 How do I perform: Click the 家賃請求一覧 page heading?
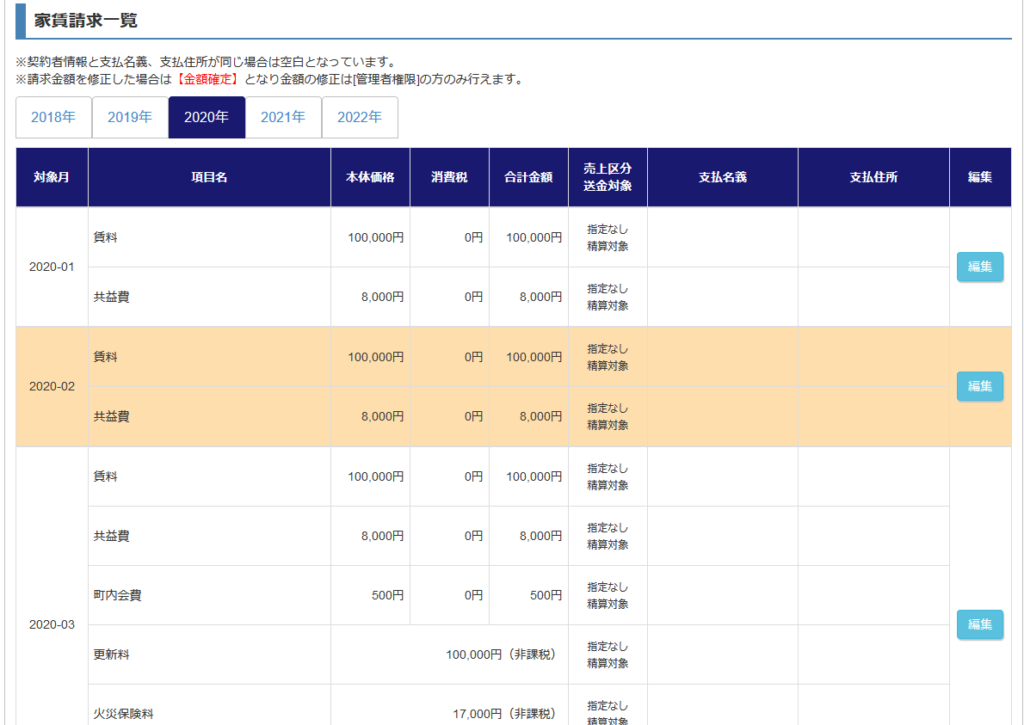86,20
